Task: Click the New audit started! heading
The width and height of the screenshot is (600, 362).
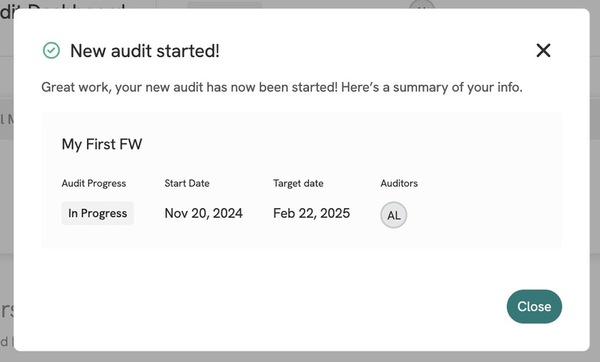Action: [x=145, y=51]
